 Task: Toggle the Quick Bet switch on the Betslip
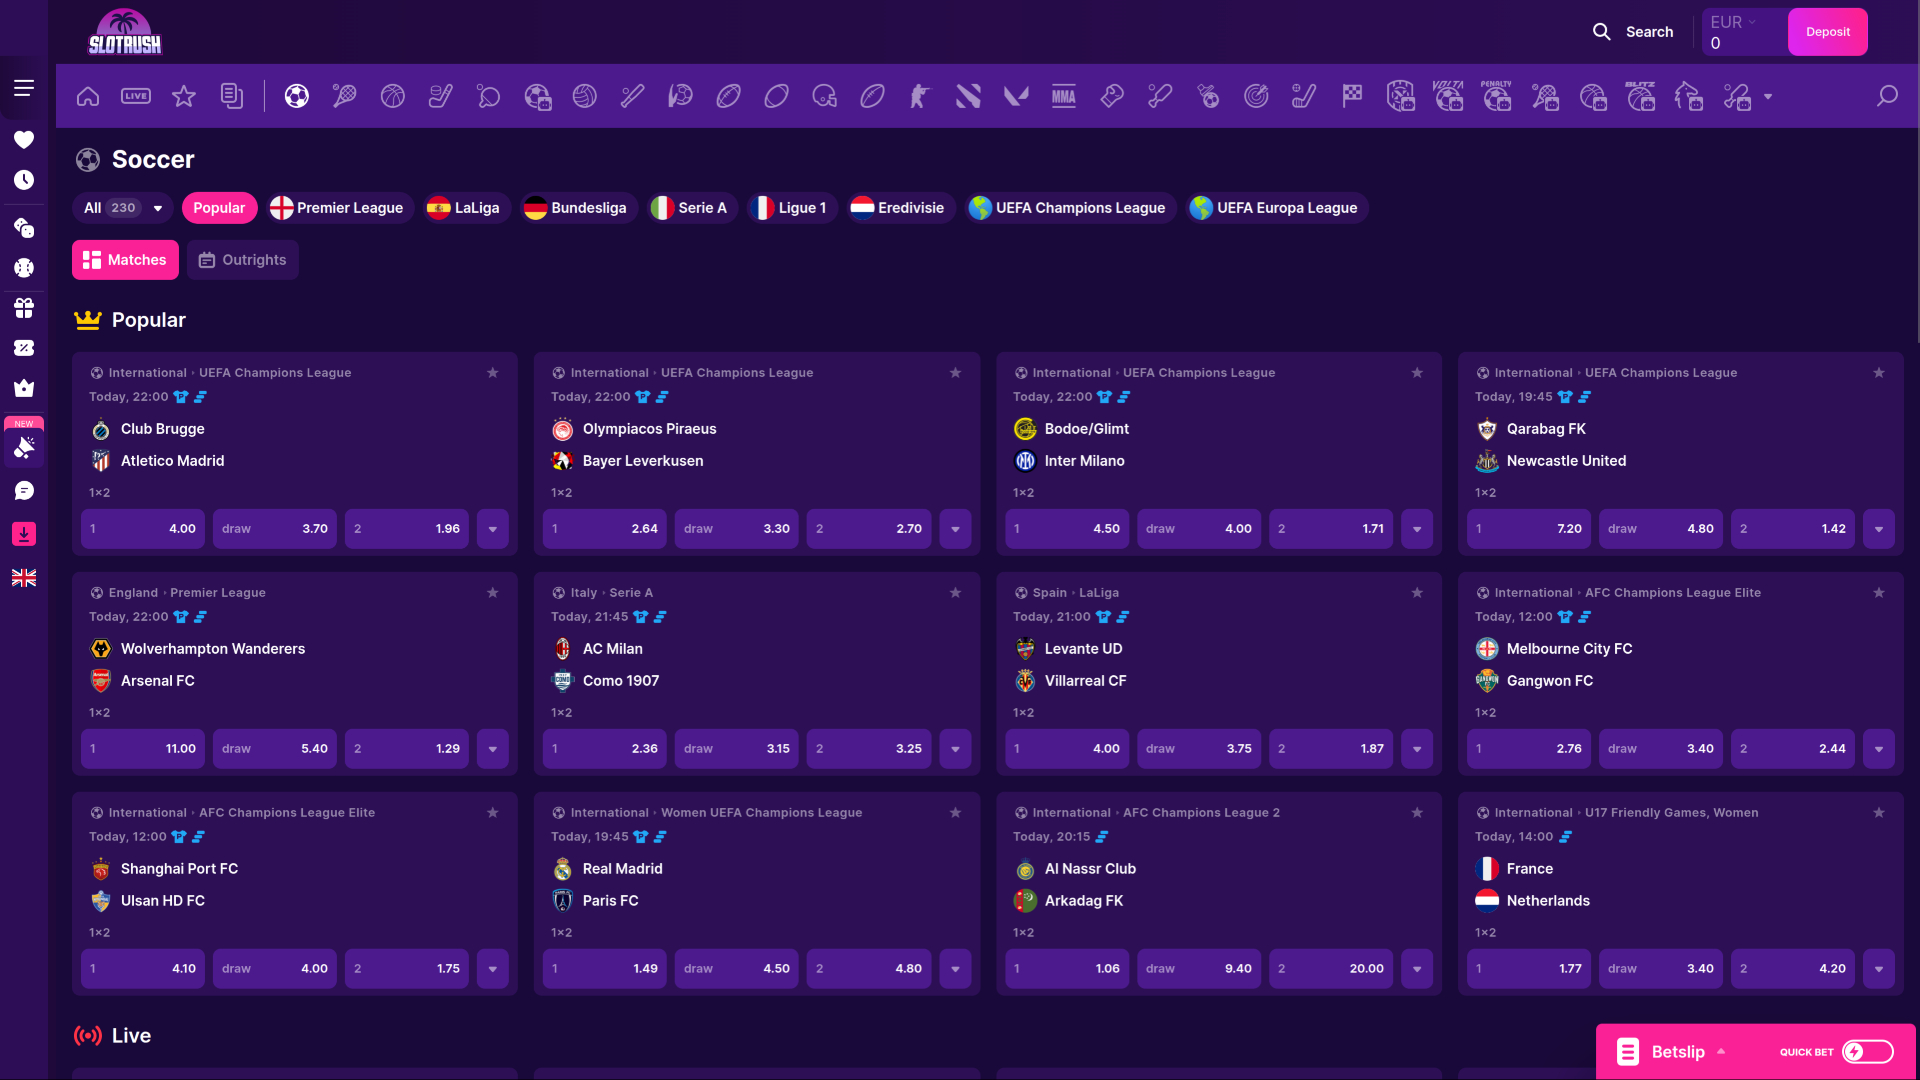1868,1052
